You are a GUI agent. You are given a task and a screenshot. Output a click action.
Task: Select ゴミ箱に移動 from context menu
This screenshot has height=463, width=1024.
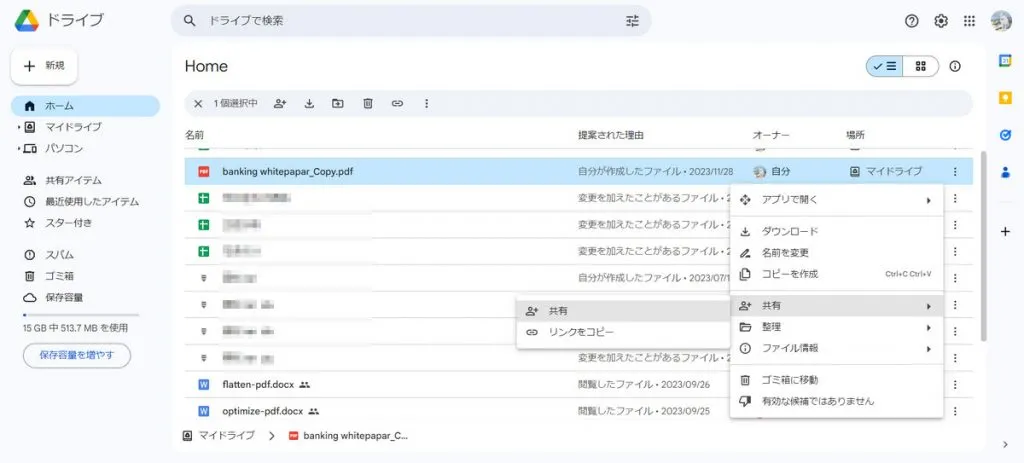[x=837, y=380]
